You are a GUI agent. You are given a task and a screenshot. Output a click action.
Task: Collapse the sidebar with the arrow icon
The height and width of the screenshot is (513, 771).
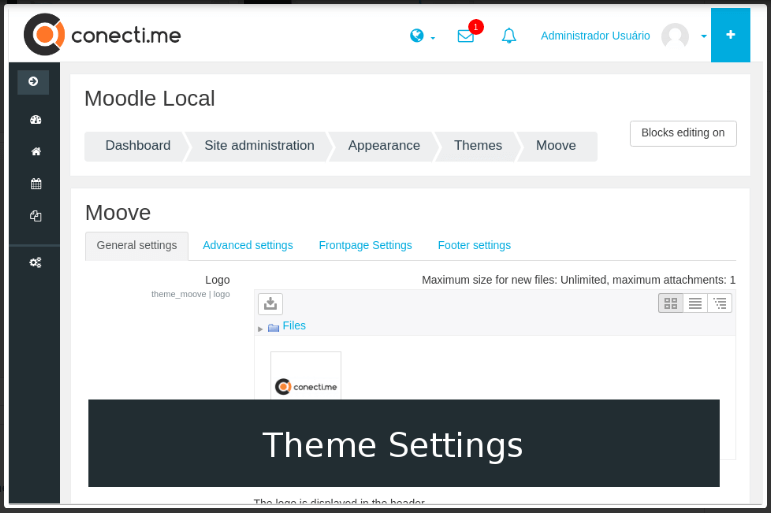[x=33, y=82]
